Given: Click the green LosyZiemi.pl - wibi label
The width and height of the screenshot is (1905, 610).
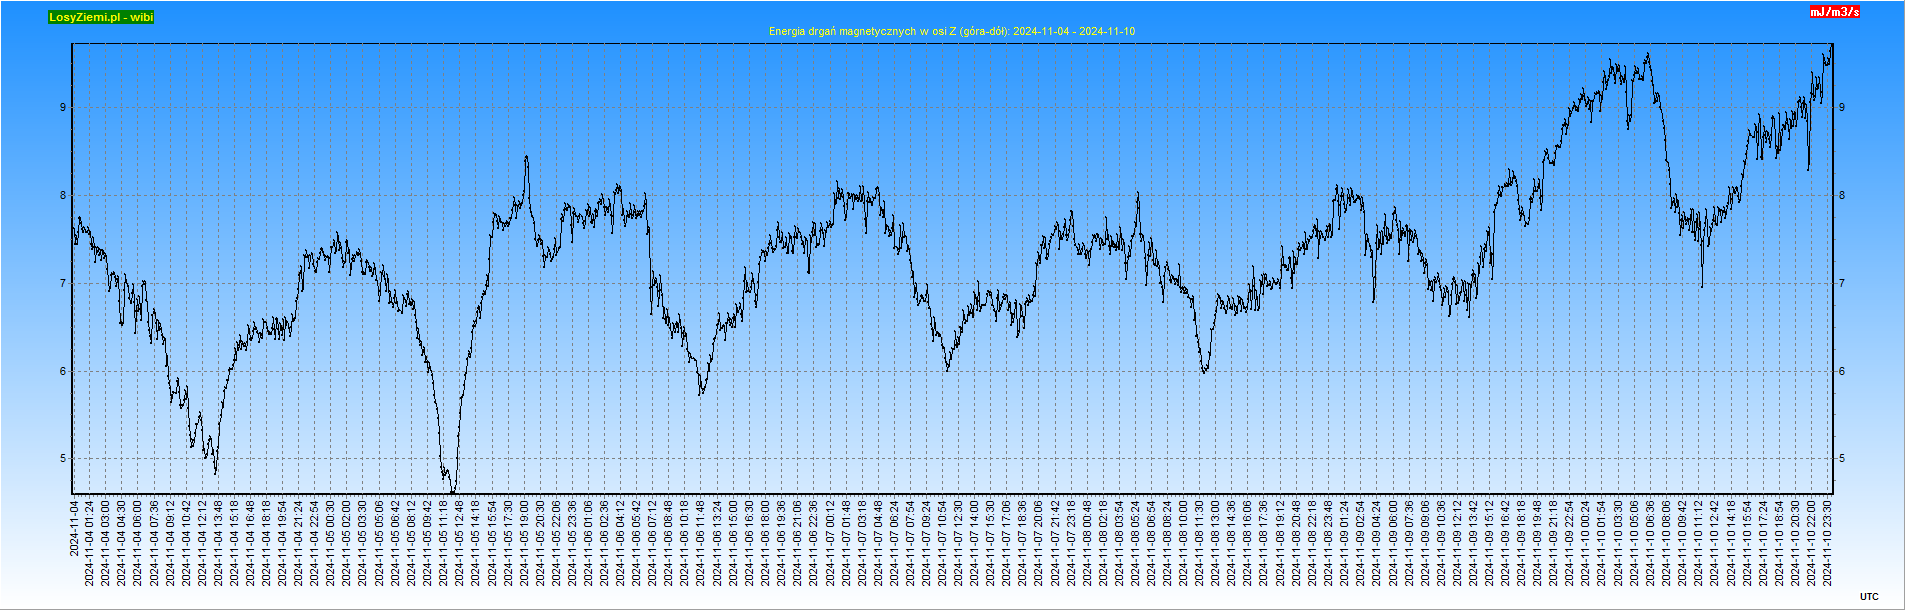Looking at the screenshot, I should (101, 17).
